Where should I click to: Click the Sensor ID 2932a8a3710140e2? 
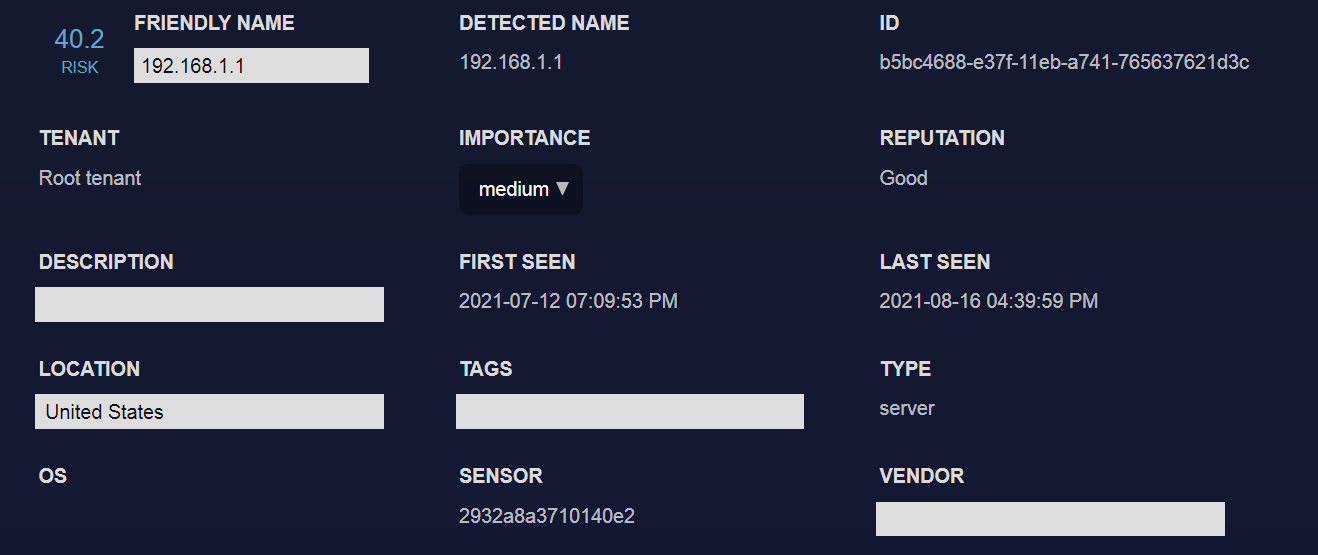pyautogui.click(x=547, y=516)
